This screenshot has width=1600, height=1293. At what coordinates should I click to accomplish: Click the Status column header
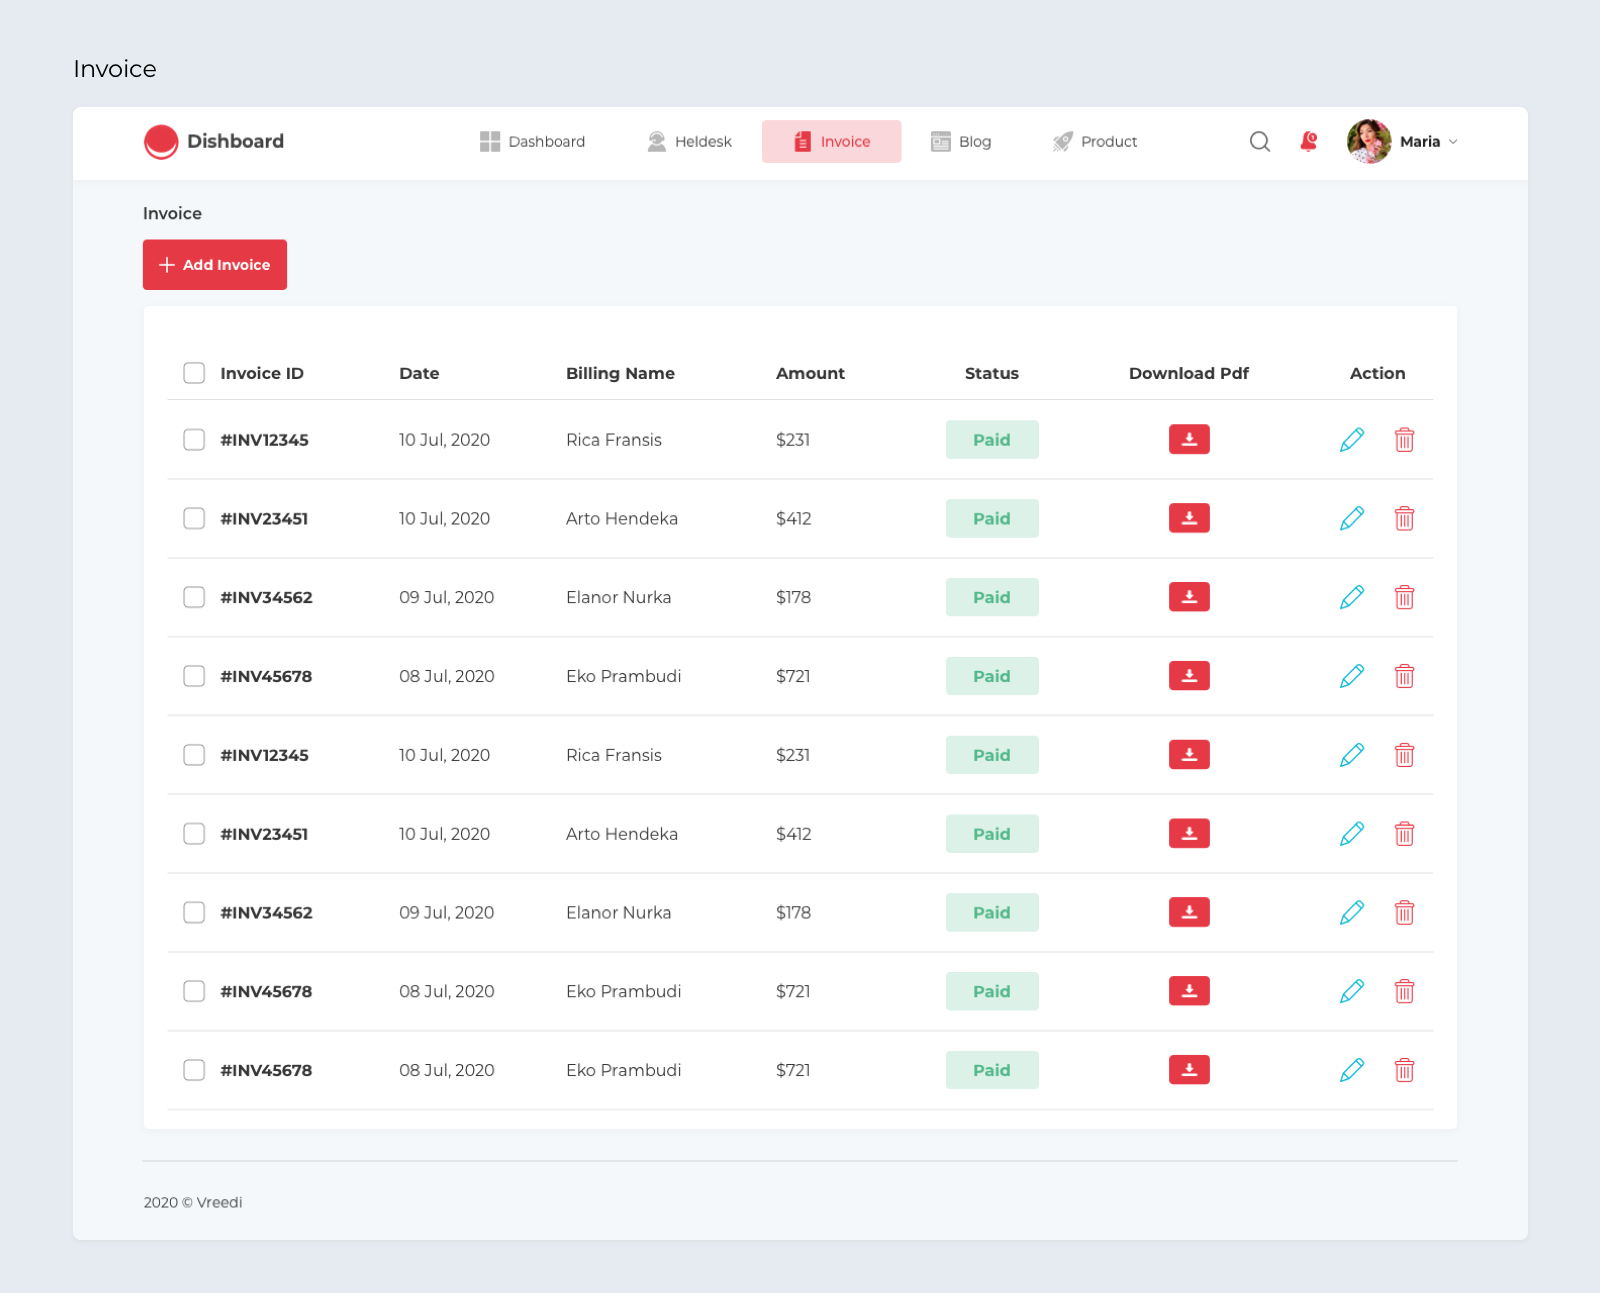pos(992,373)
